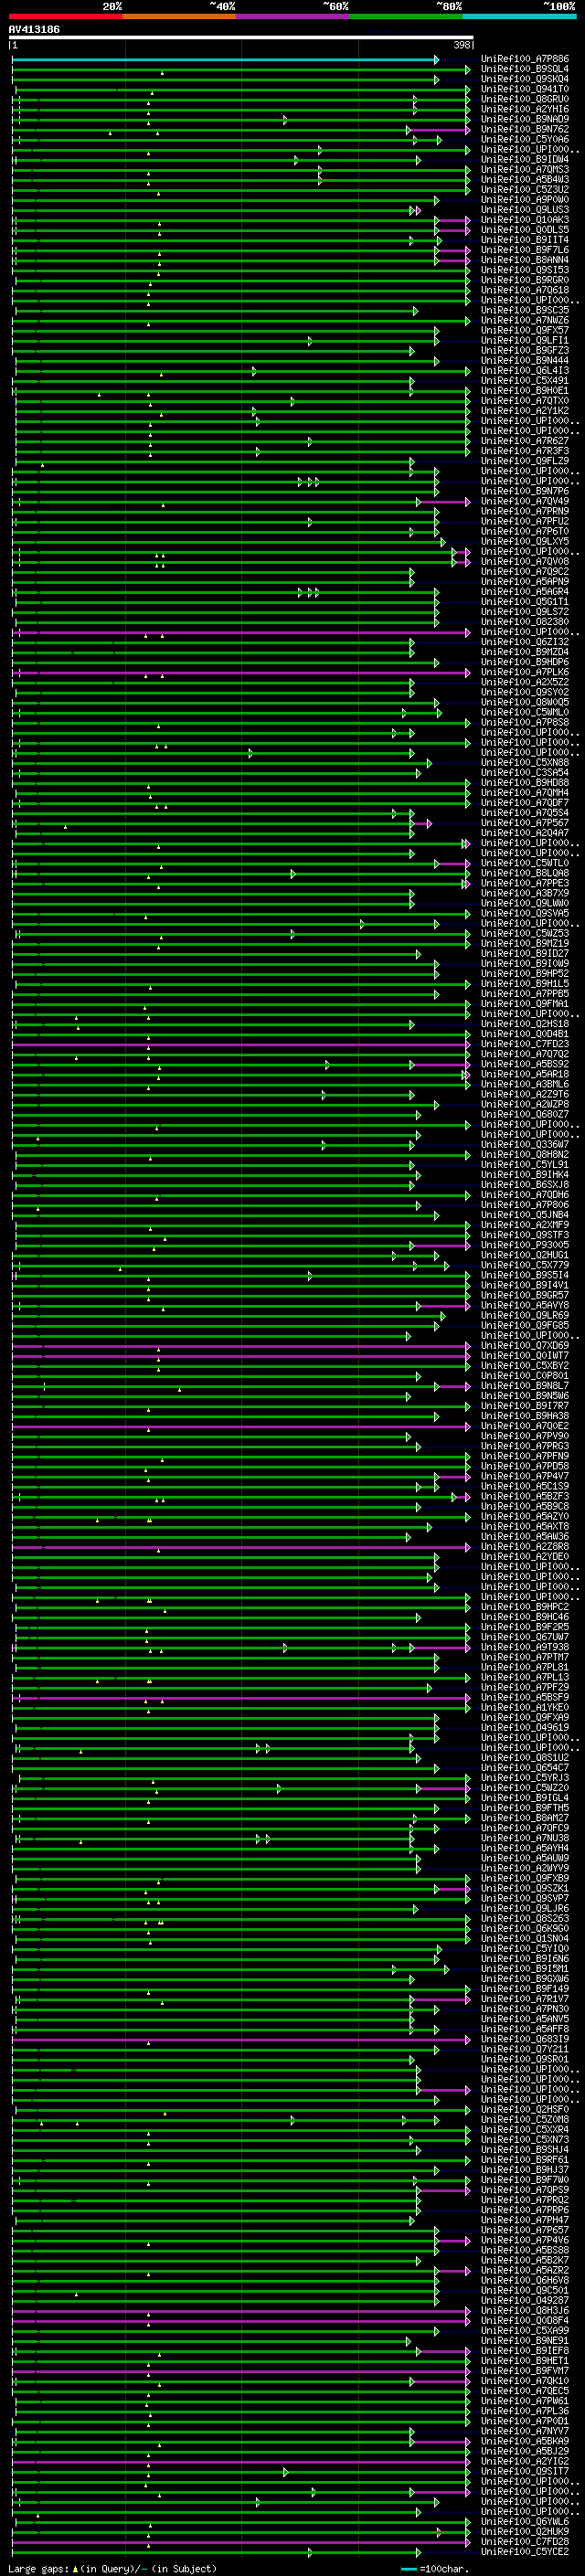Select hit label UniRef100_Q9FX57
The height and width of the screenshot is (2576, 585).
[x=525, y=330]
